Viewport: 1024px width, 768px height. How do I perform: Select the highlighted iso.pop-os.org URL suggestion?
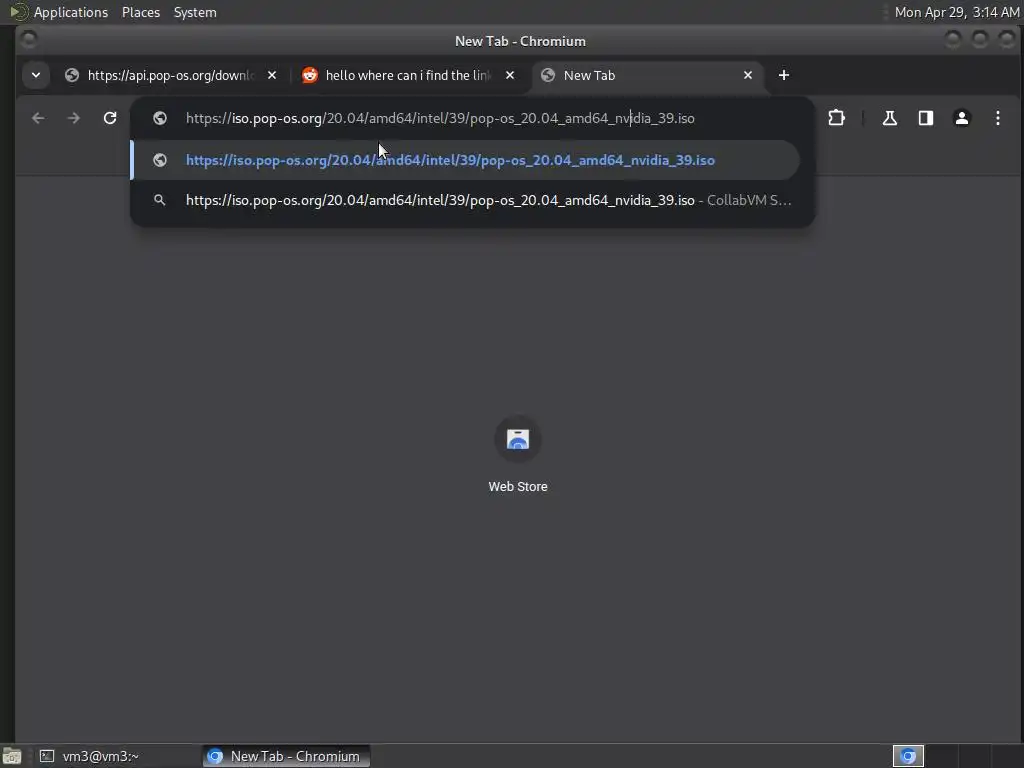click(x=465, y=160)
